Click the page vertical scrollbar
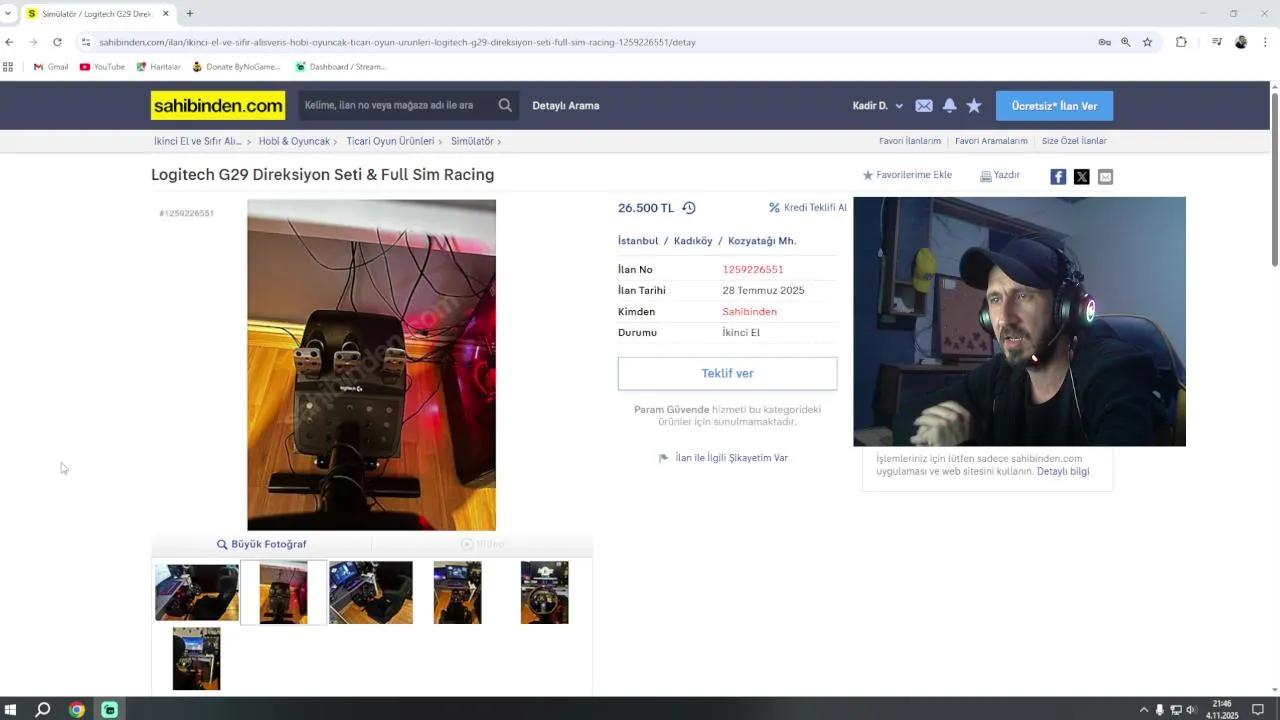Screen dimensions: 1280x720 tap(1274, 180)
